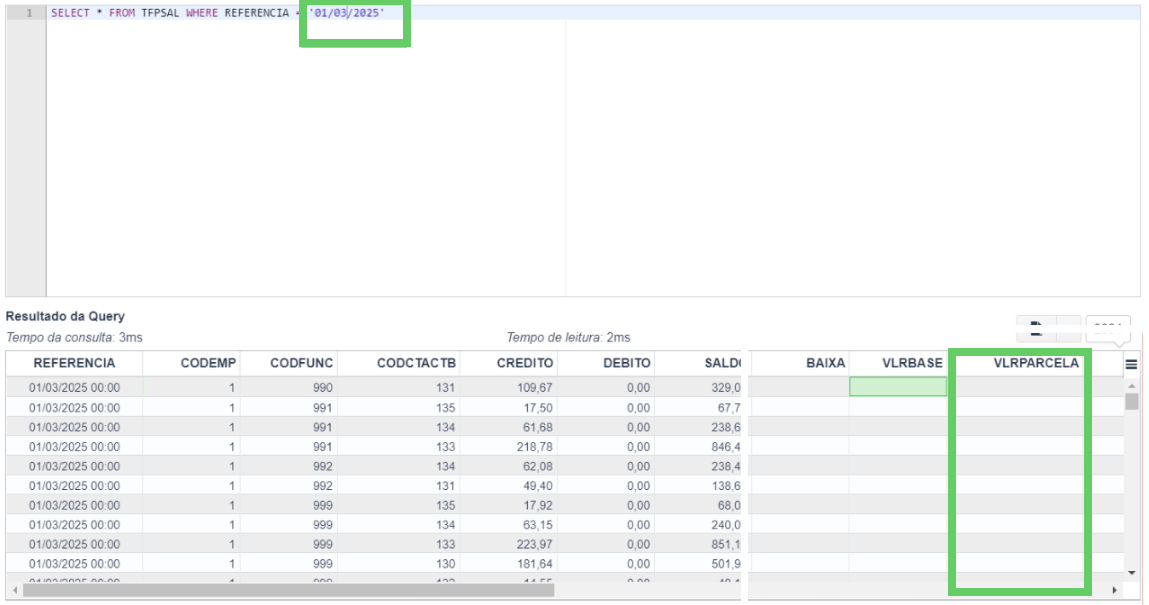This screenshot has height=605, width=1149.
Task: Click the 'Resultado da Query' heading
Action: 65,316
